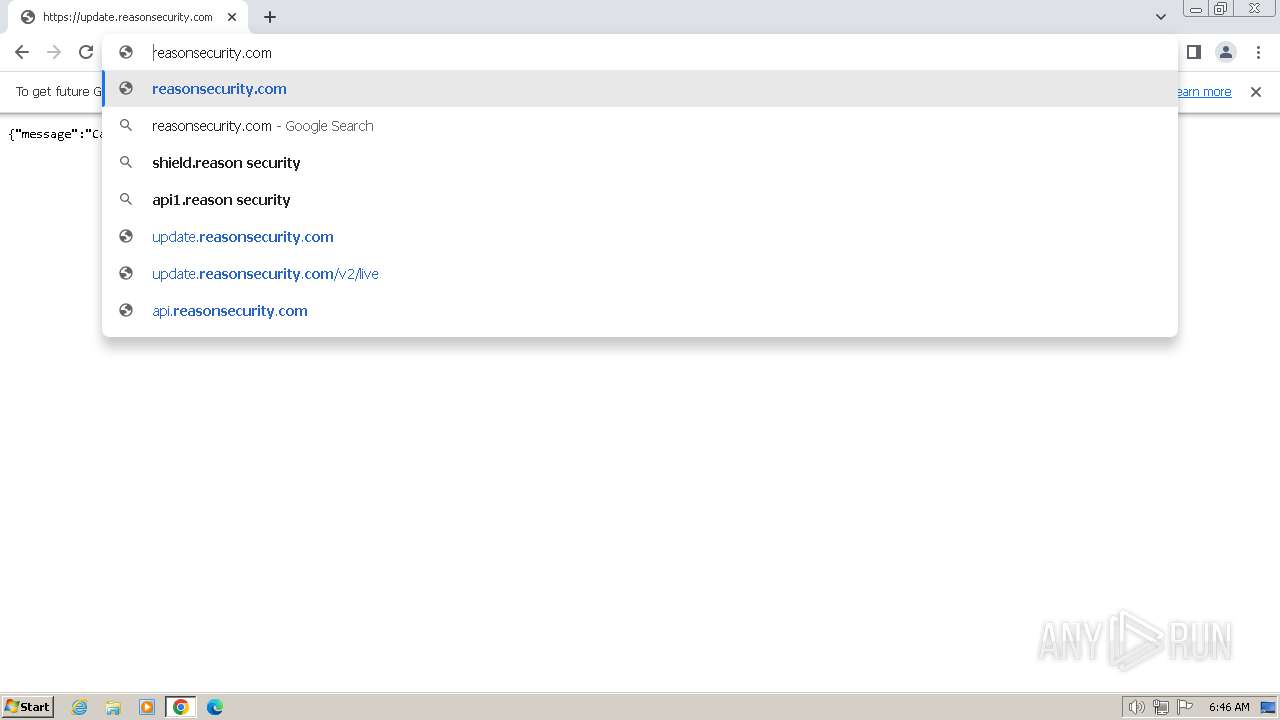Click the address bar text field
The height and width of the screenshot is (720, 1280).
[x=640, y=52]
